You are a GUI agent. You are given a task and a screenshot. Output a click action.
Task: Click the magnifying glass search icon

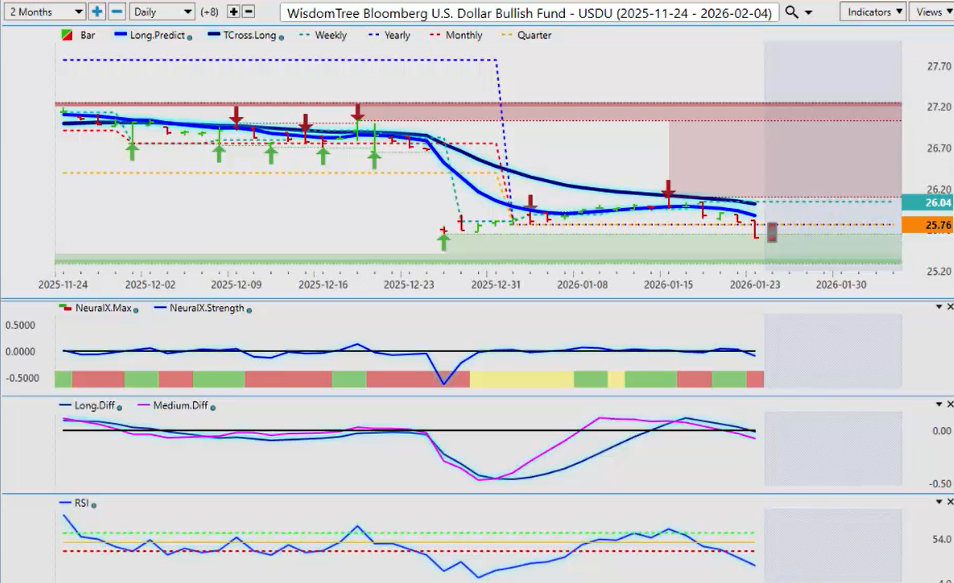(792, 12)
